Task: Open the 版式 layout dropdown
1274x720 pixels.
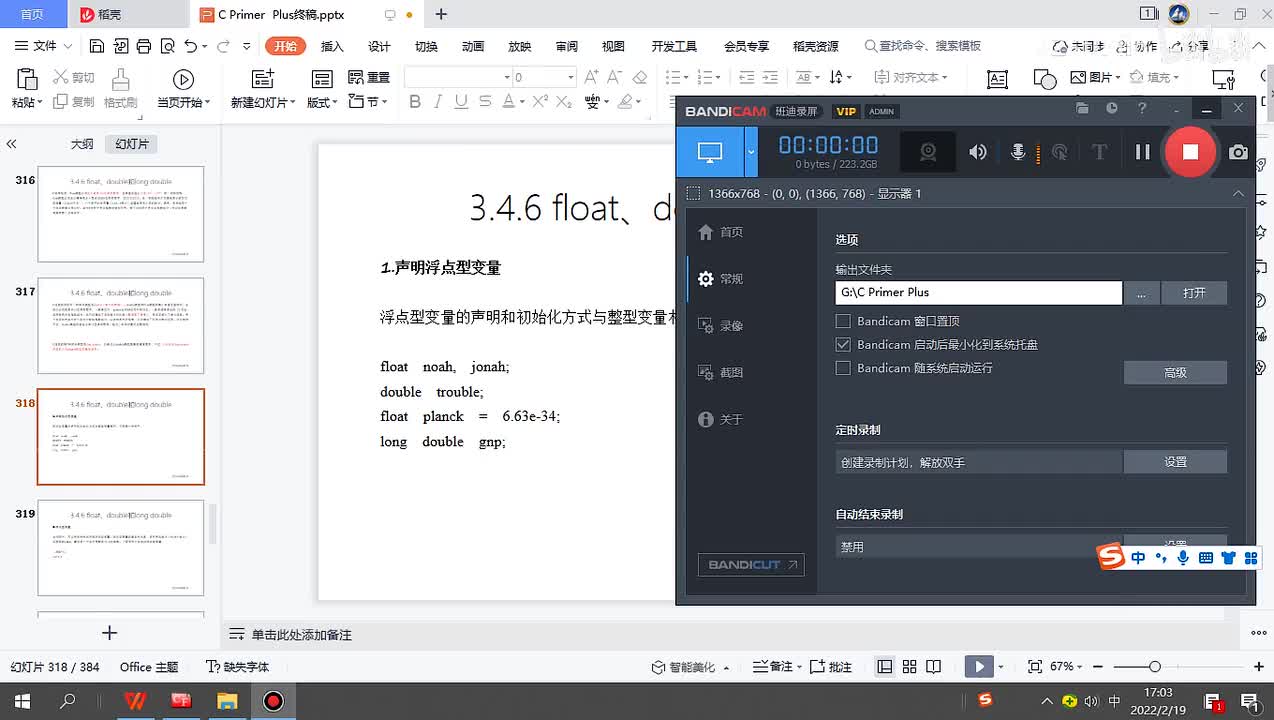Action: tap(322, 102)
